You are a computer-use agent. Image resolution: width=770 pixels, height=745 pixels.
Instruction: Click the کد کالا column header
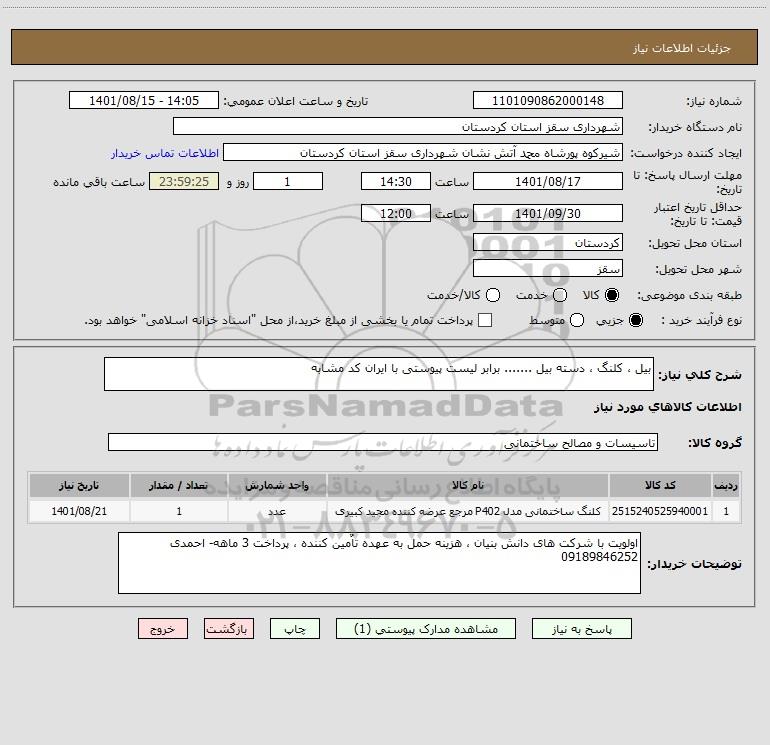[660, 485]
